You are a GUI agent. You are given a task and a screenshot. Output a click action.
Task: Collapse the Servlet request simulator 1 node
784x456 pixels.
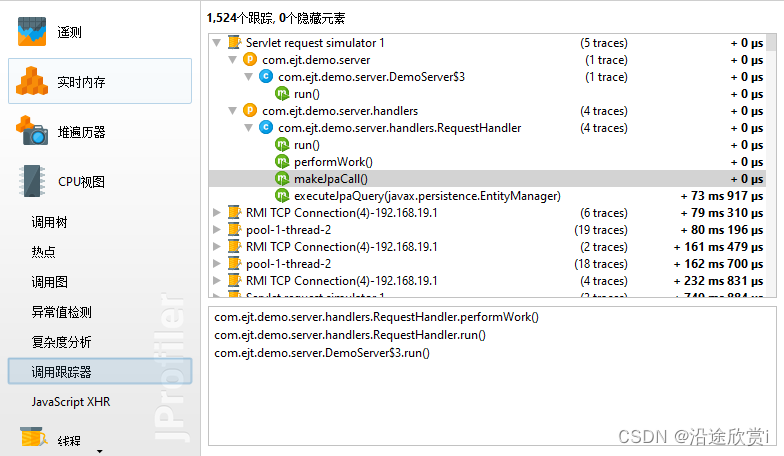(216, 43)
